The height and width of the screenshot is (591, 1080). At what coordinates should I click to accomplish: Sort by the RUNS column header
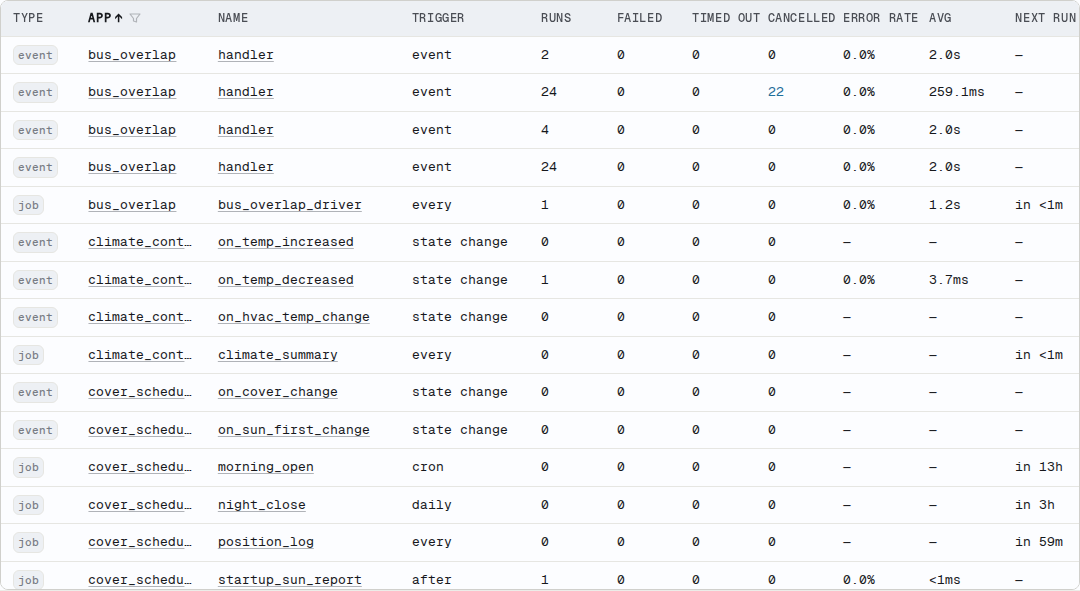556,18
